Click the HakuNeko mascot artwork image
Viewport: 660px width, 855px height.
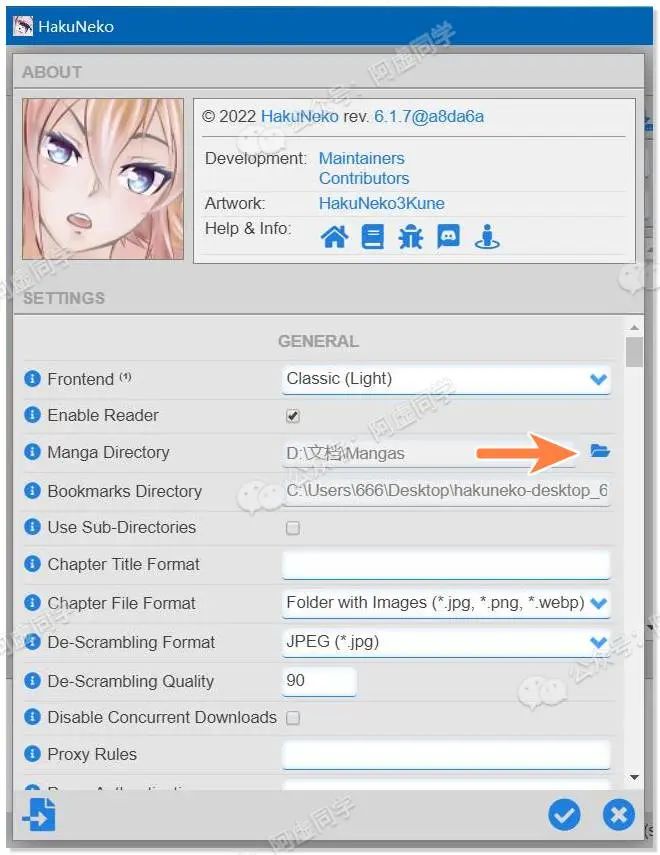[103, 179]
